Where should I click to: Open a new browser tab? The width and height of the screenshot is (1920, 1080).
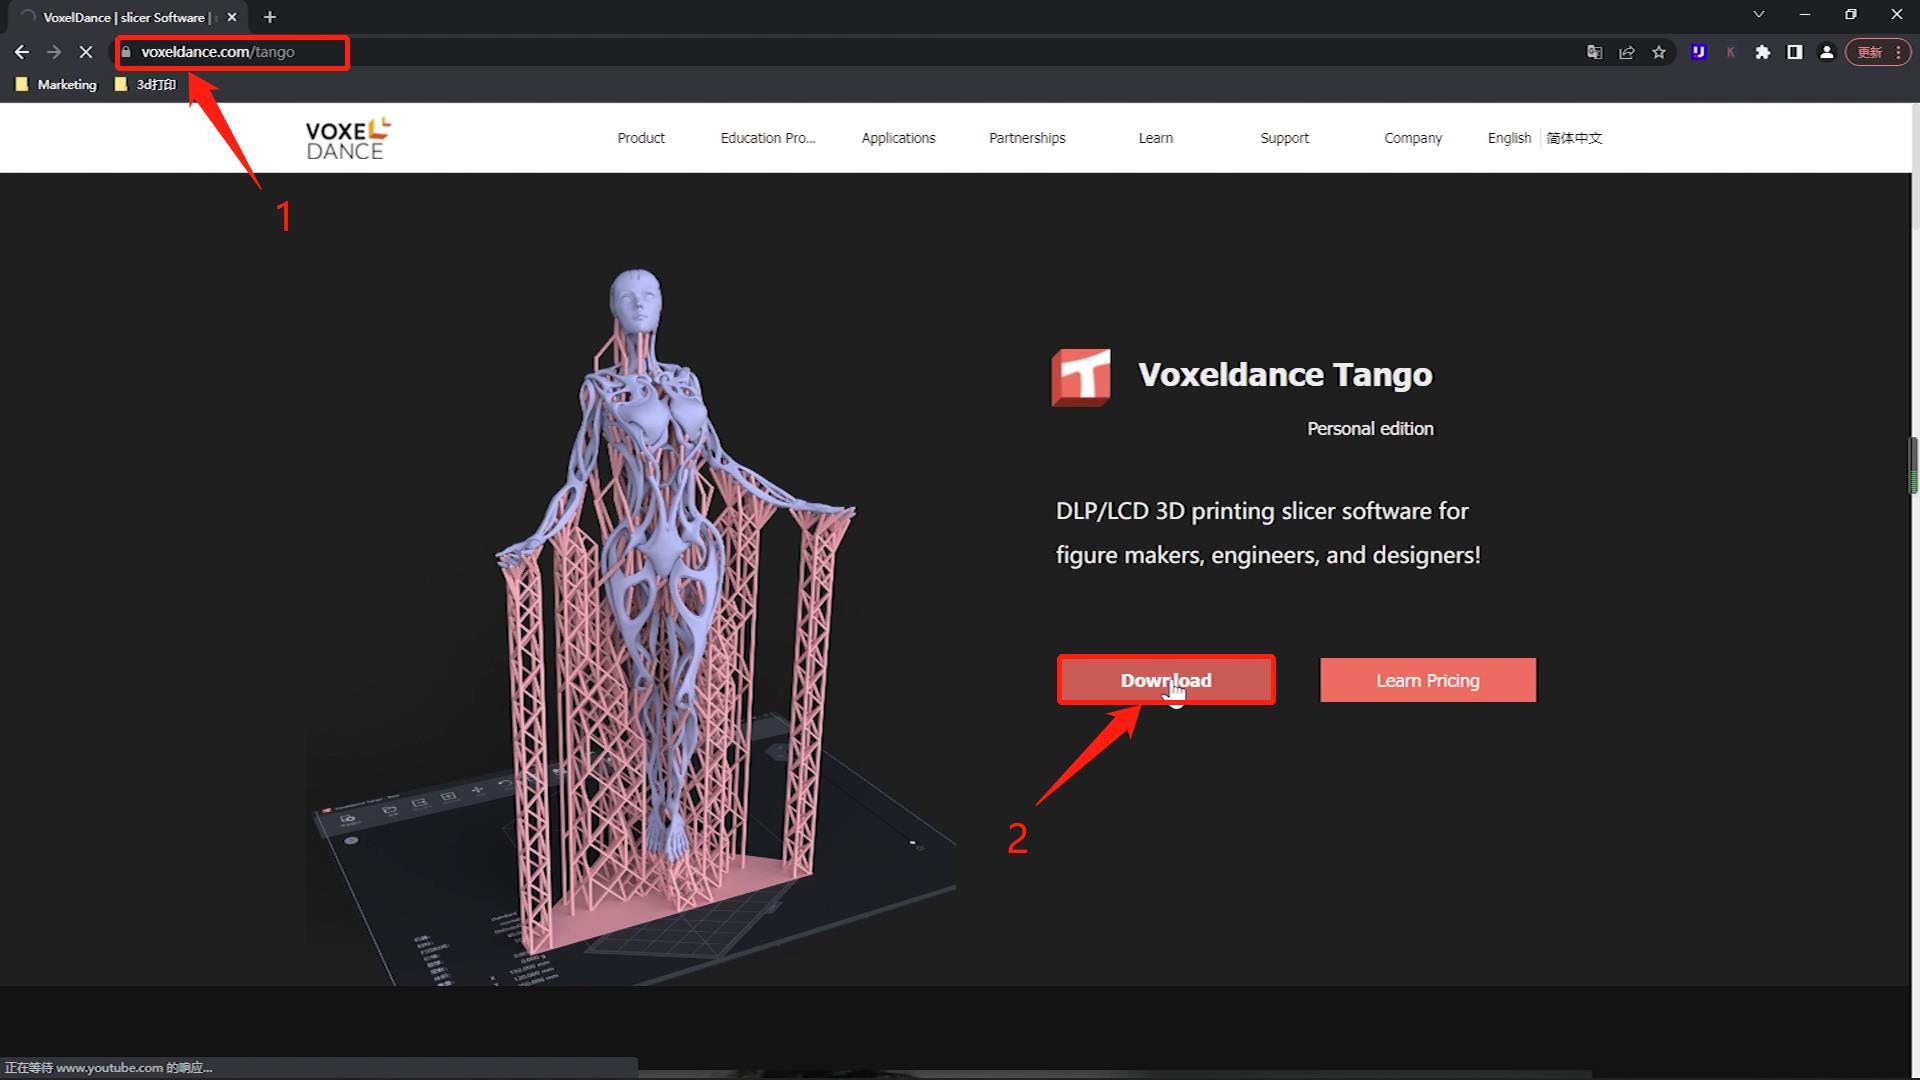(270, 17)
